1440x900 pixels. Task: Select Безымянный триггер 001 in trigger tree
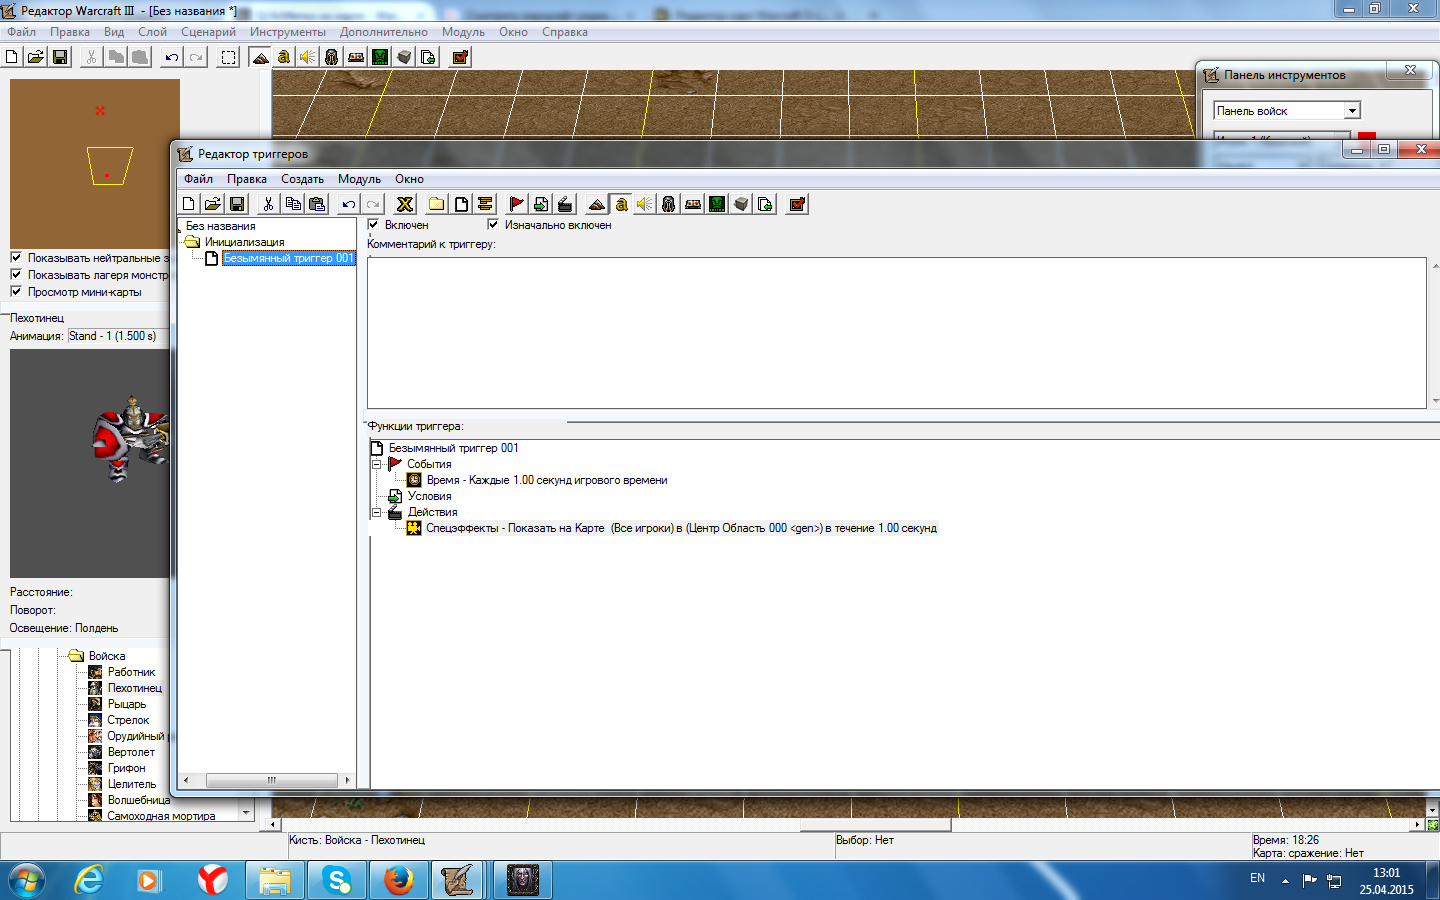288,258
